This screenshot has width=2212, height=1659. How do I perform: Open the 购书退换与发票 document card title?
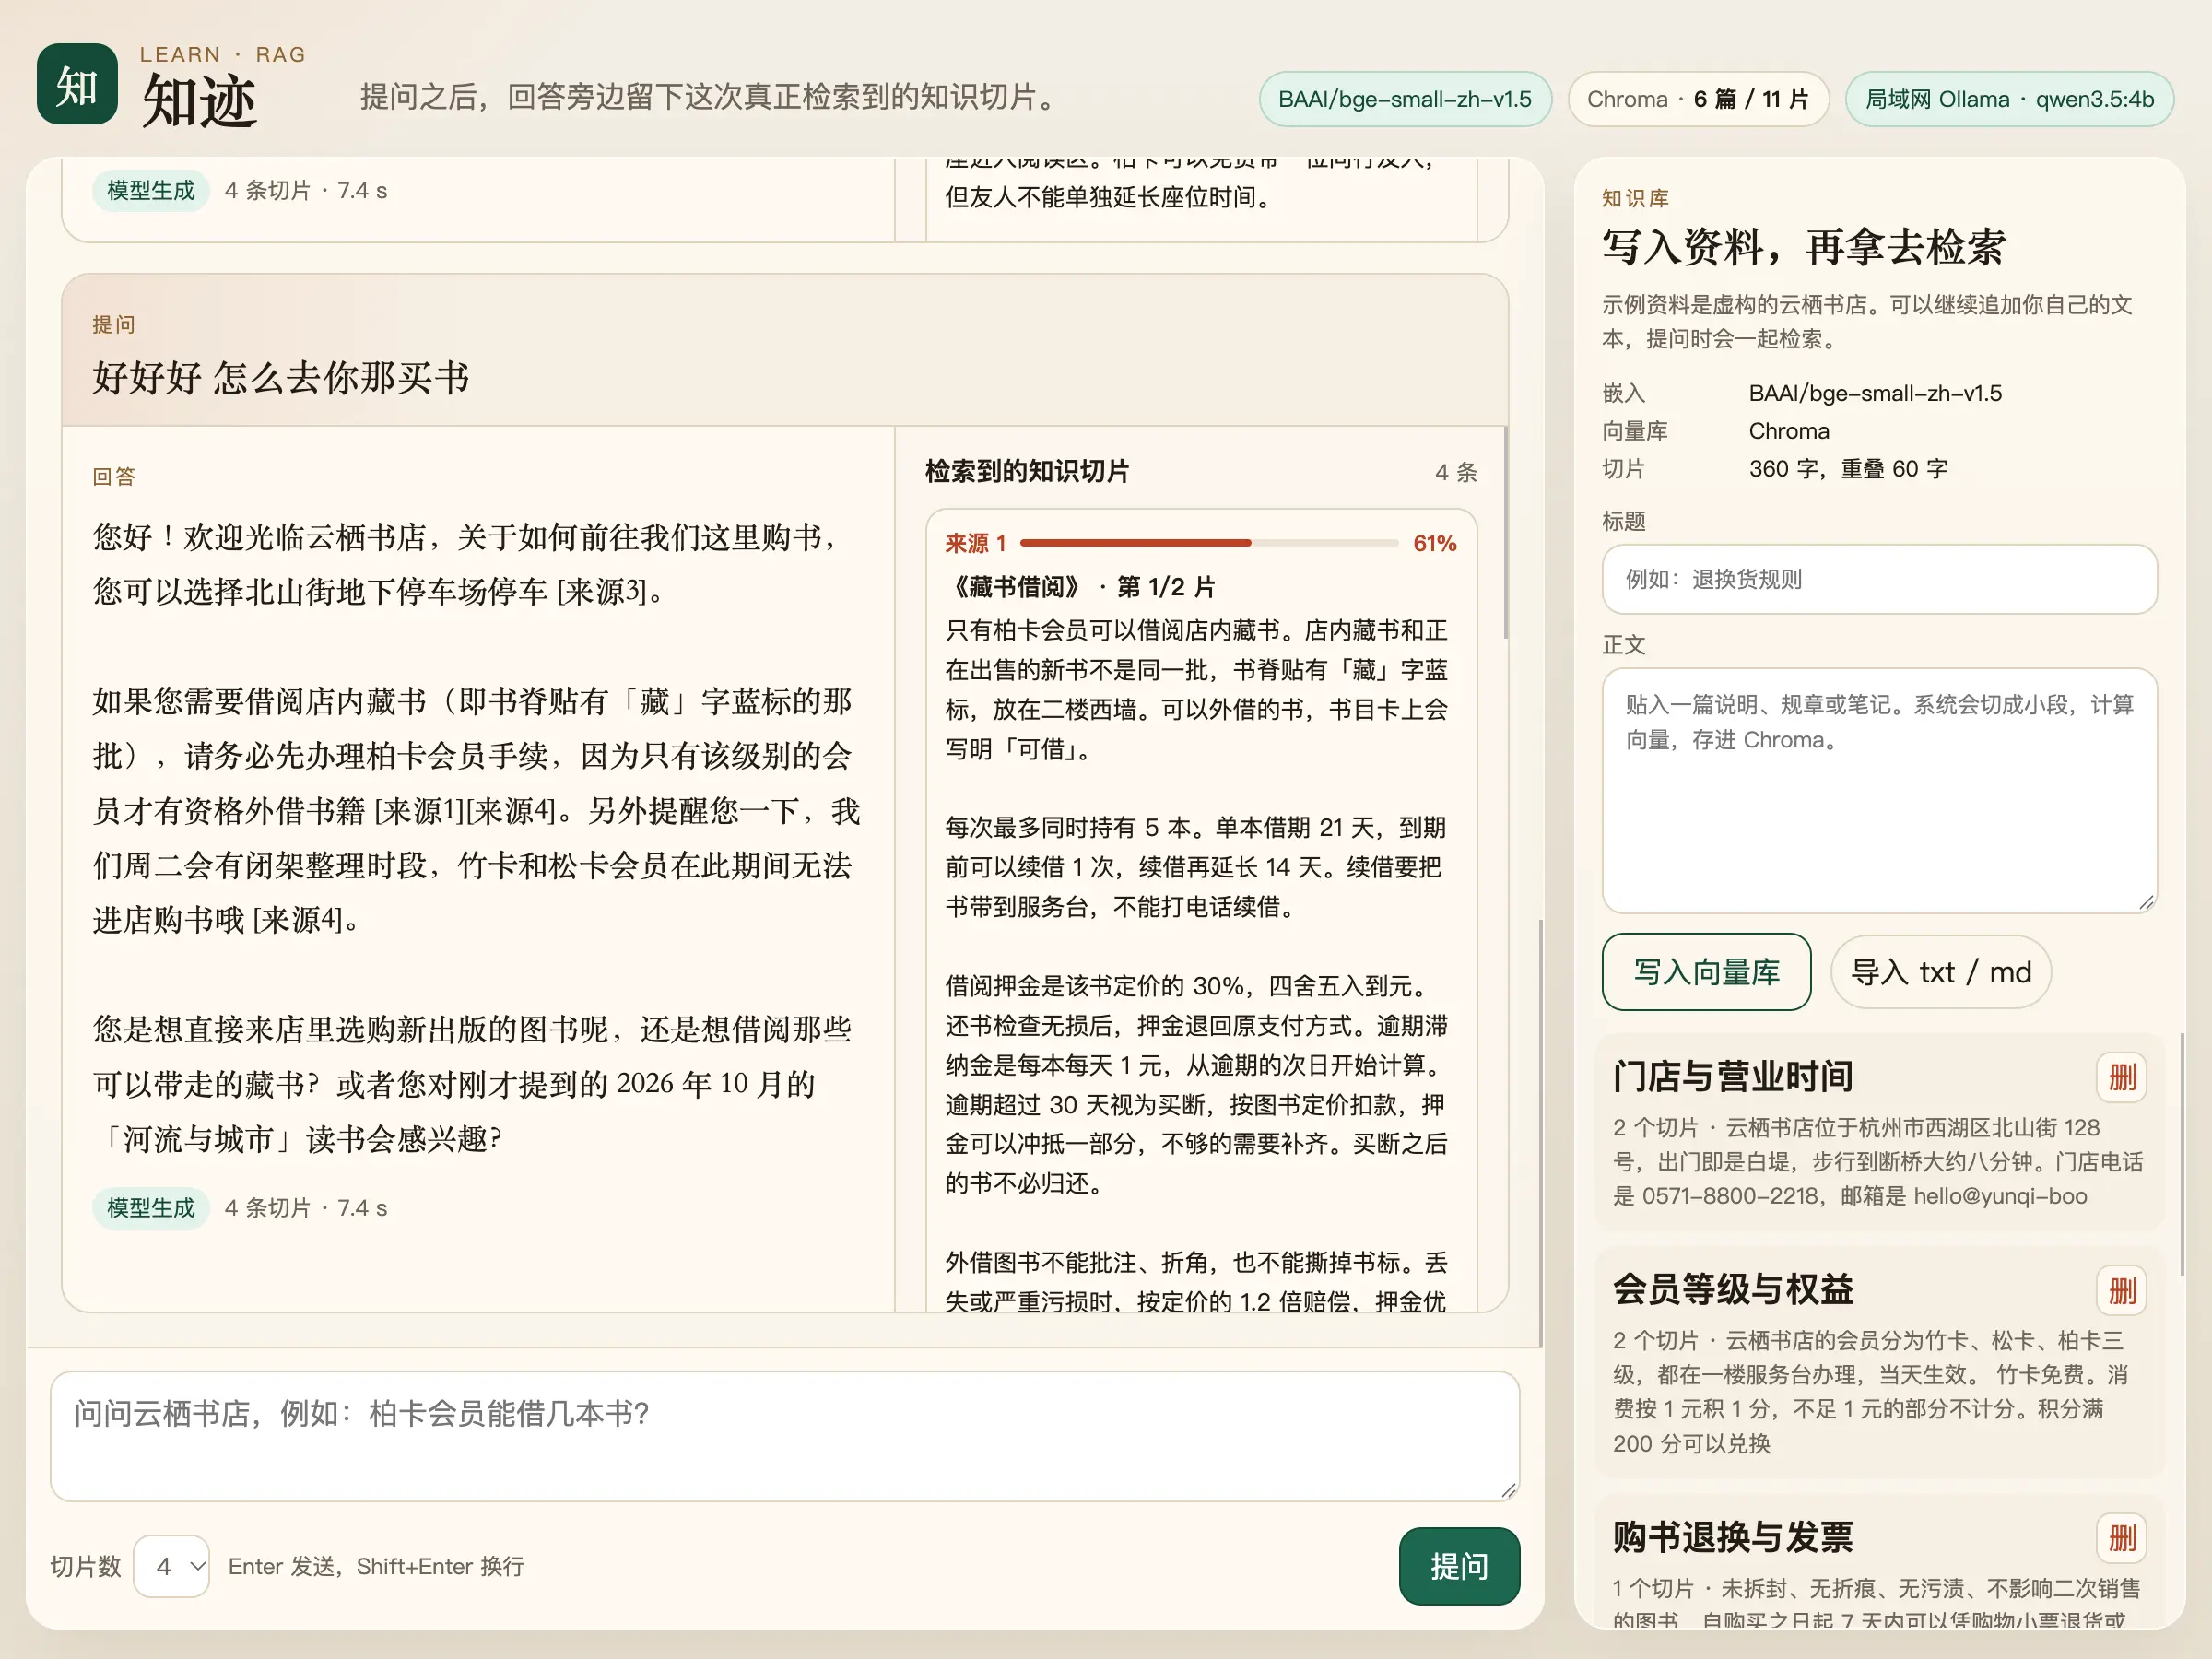pyautogui.click(x=1732, y=1537)
